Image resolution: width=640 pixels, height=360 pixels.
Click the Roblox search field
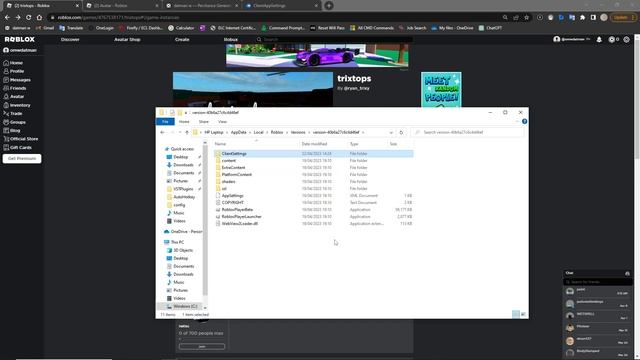tap(334, 40)
